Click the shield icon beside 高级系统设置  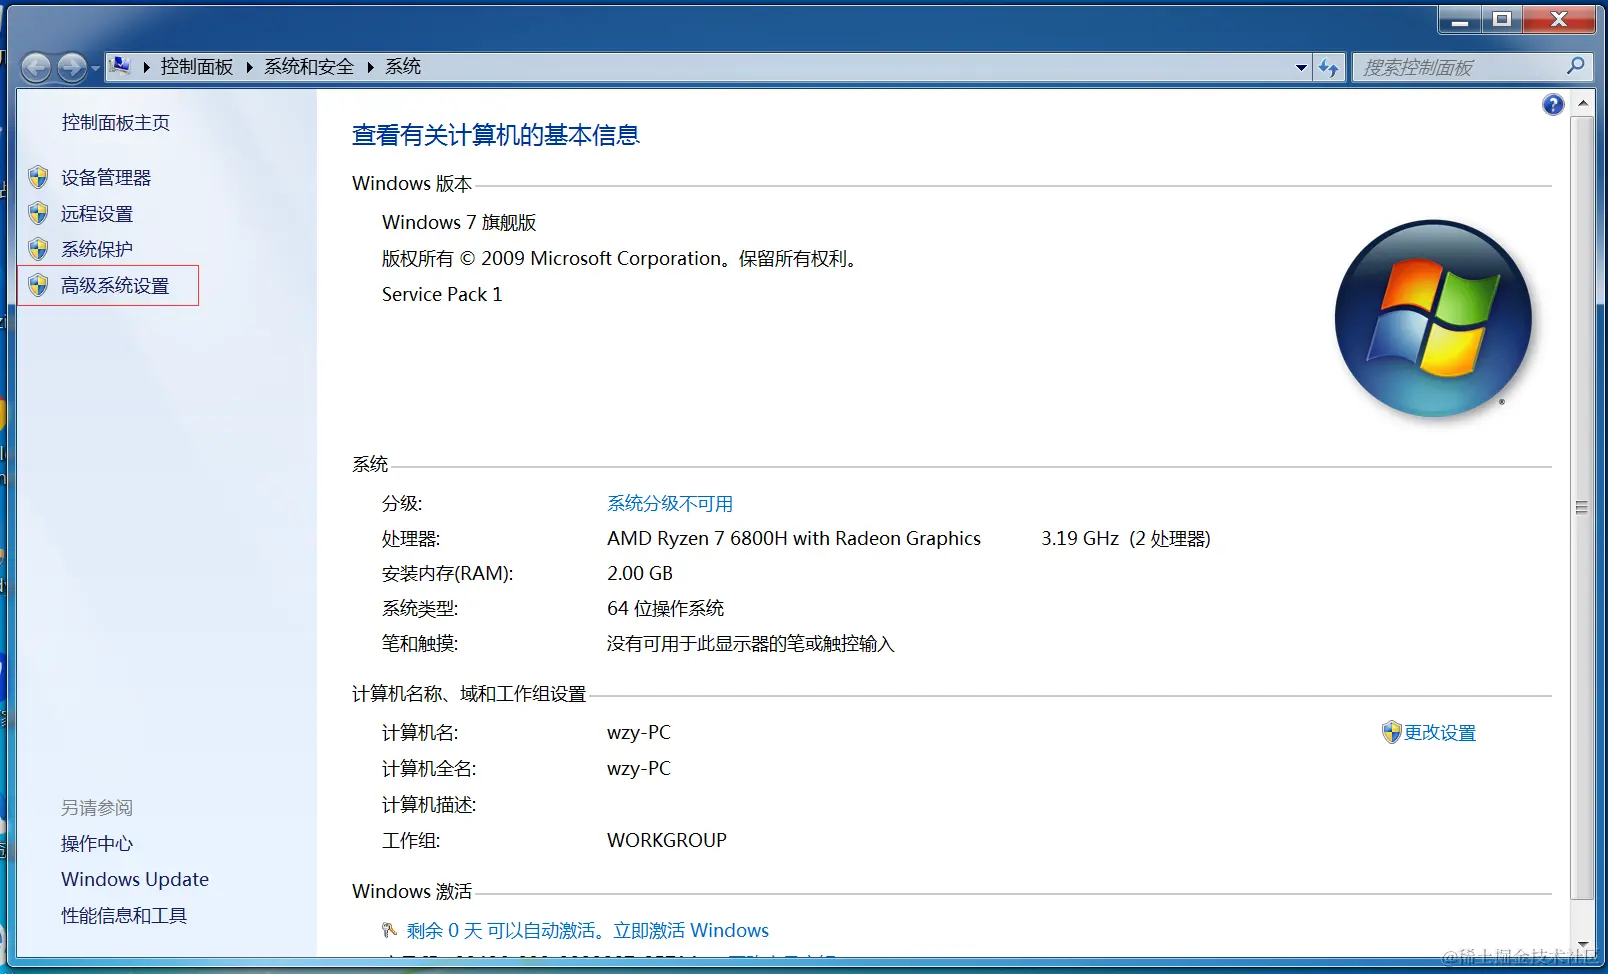point(38,285)
